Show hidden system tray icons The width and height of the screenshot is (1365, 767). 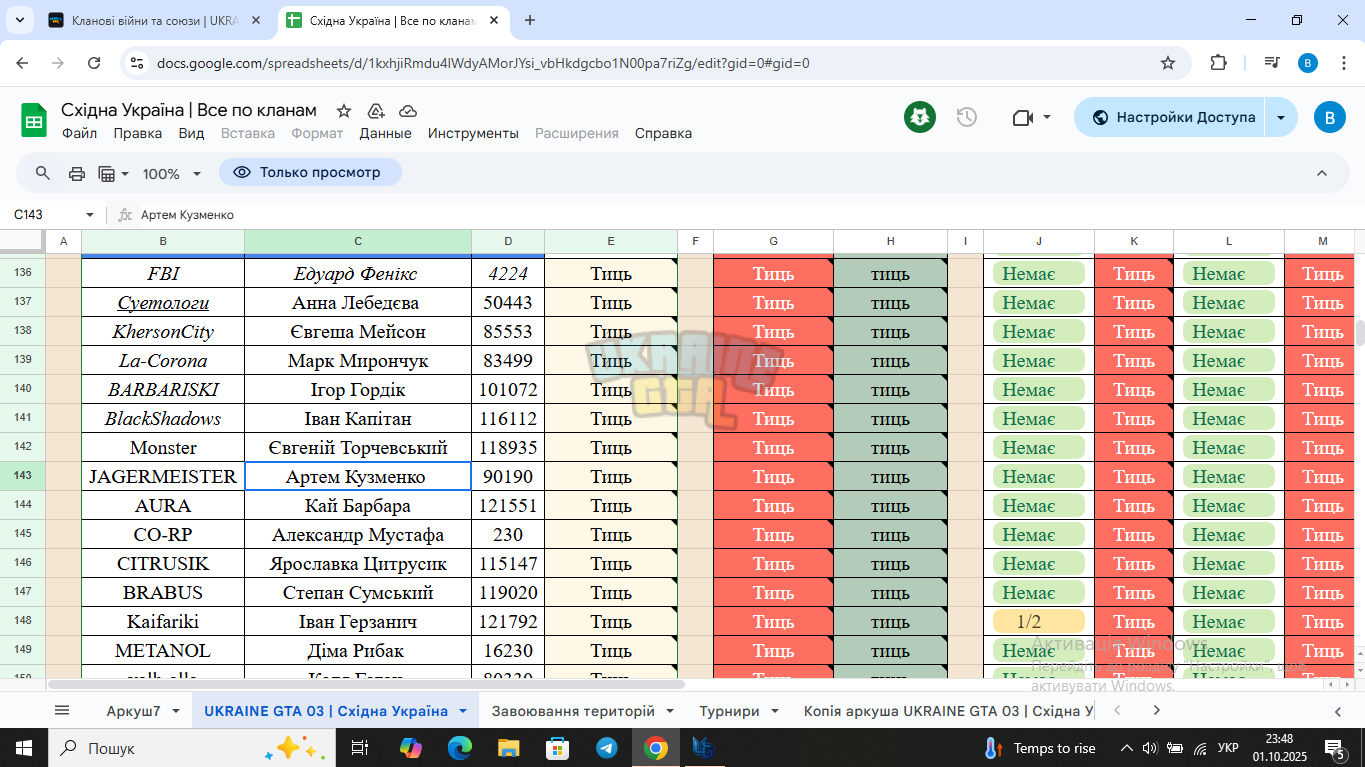coord(1127,748)
